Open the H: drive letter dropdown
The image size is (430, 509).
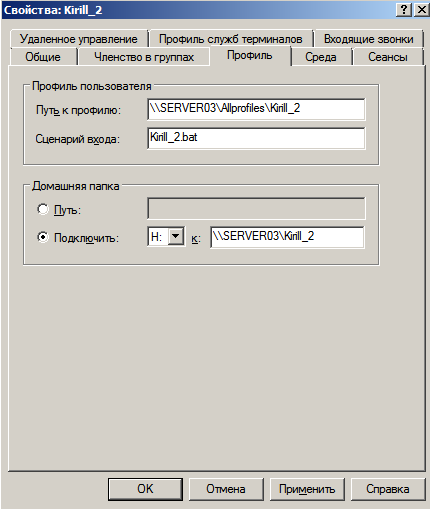tap(176, 236)
